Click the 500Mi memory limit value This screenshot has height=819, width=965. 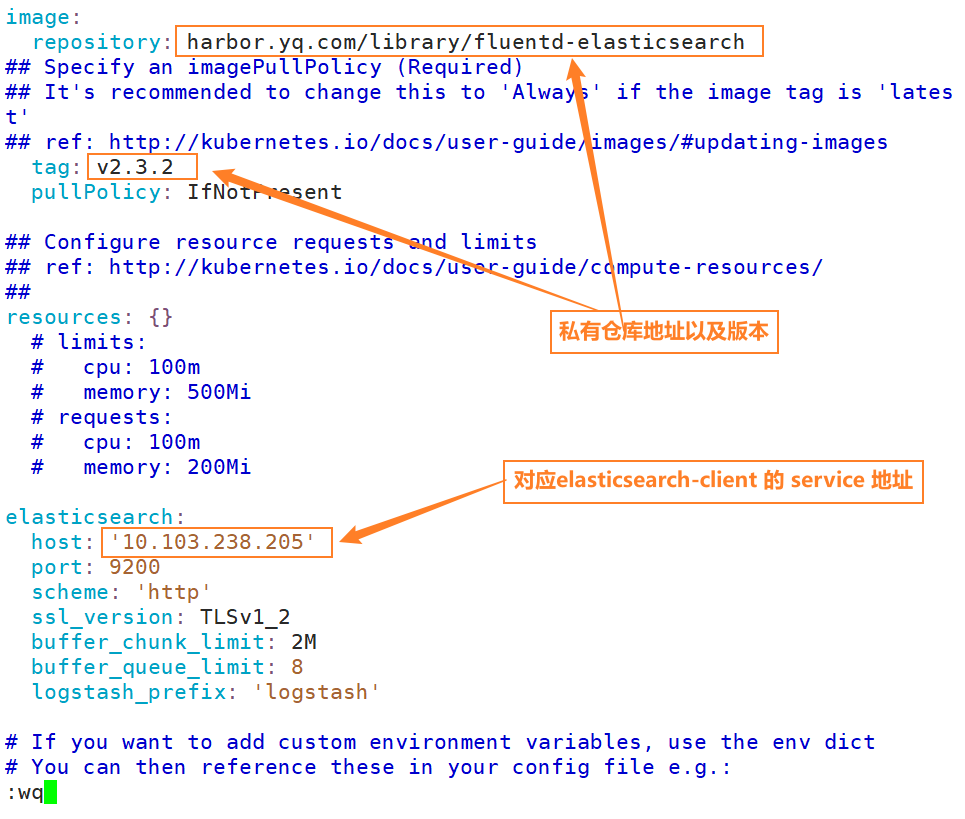219,392
